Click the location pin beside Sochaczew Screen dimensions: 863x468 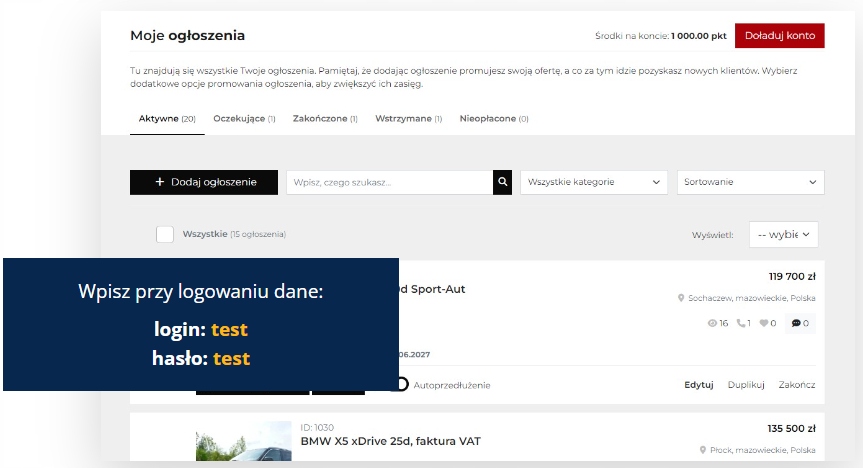[681, 298]
